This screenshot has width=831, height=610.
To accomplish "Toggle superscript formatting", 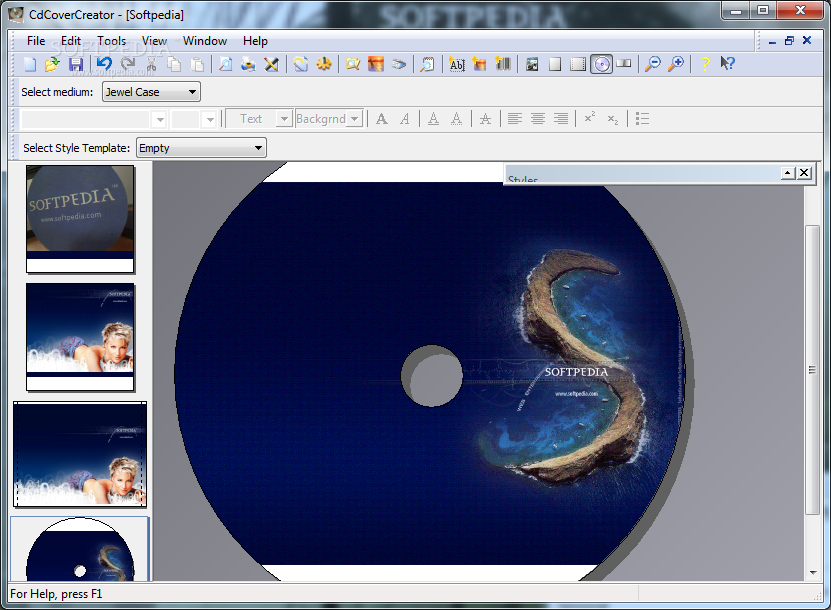I will pos(589,118).
